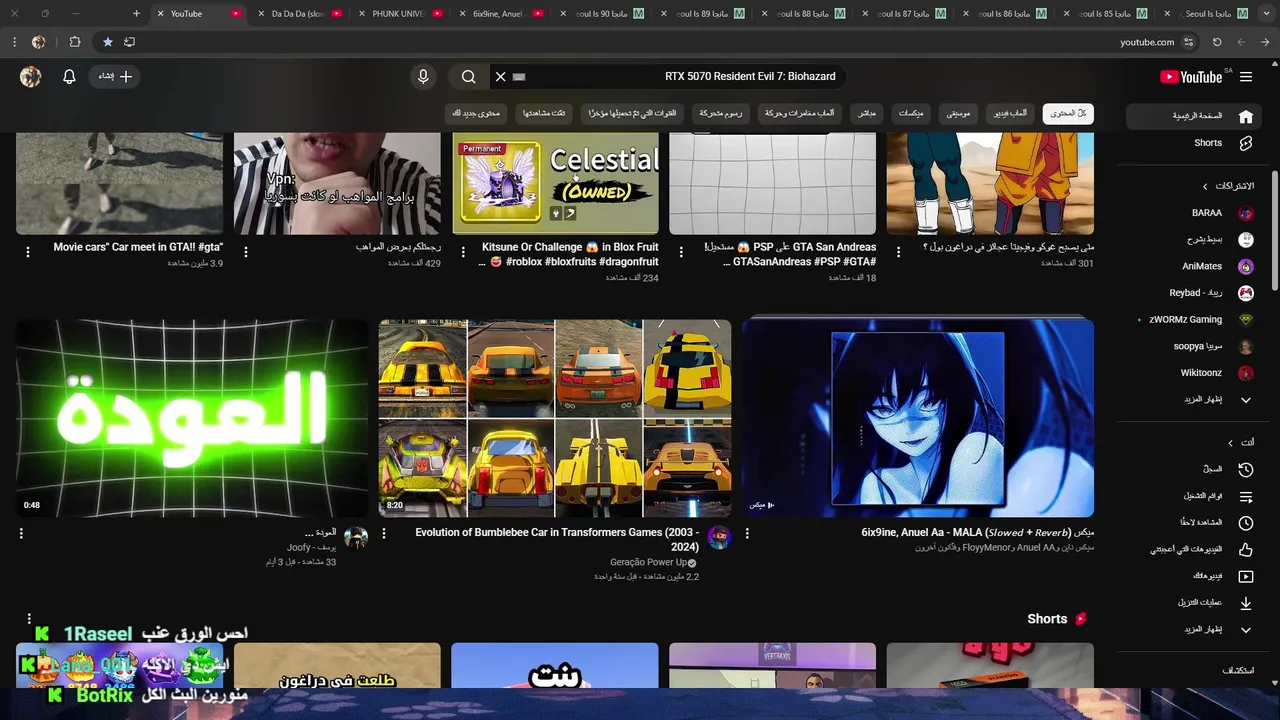
Task: Click the YouTube logo
Action: (1191, 77)
